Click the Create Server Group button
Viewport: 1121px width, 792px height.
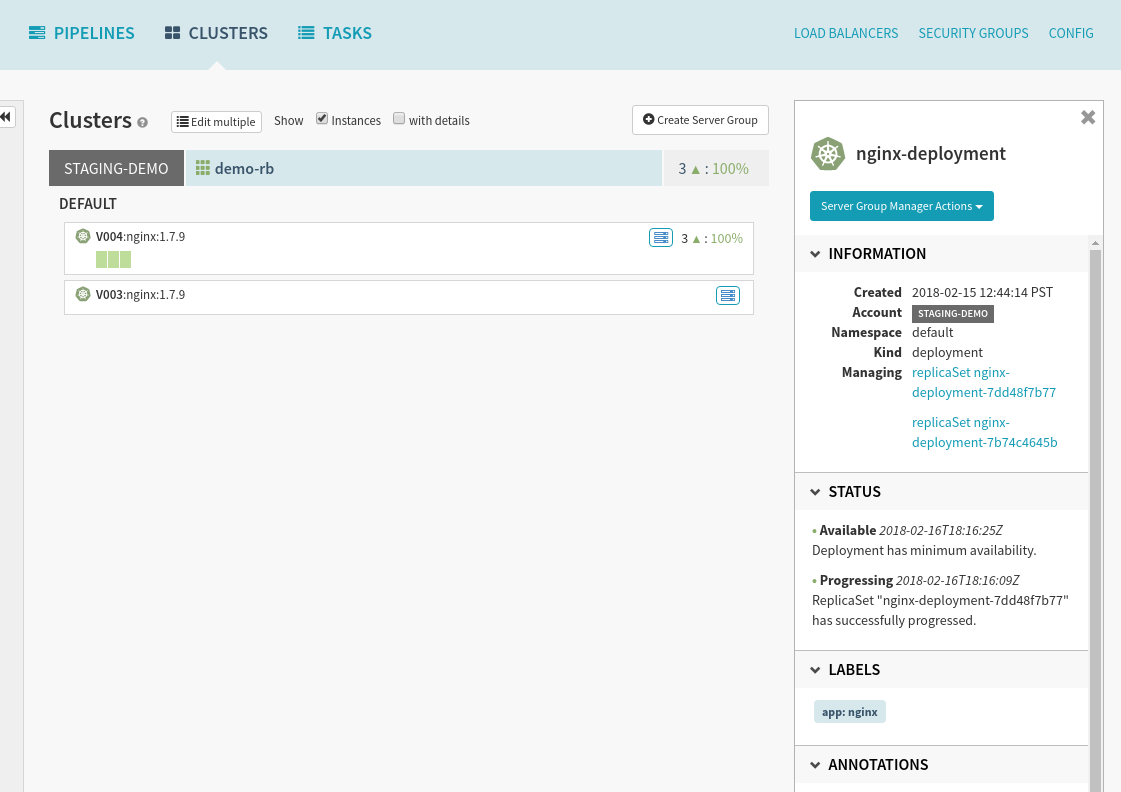point(700,120)
